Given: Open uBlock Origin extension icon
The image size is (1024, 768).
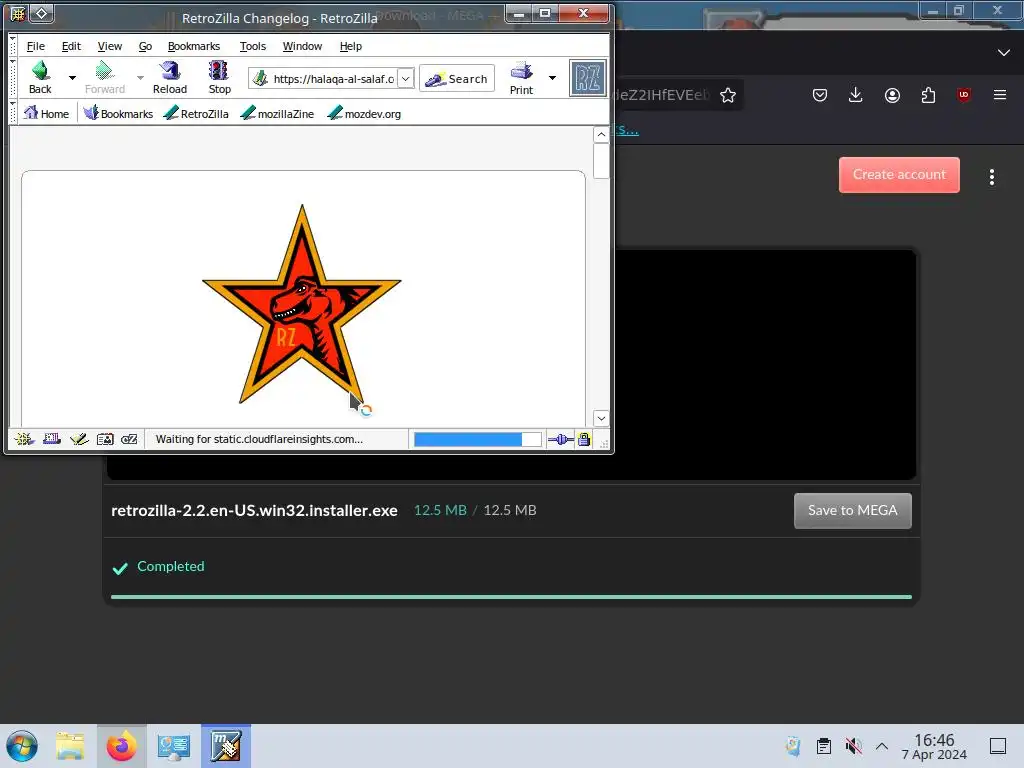Looking at the screenshot, I should tap(964, 95).
